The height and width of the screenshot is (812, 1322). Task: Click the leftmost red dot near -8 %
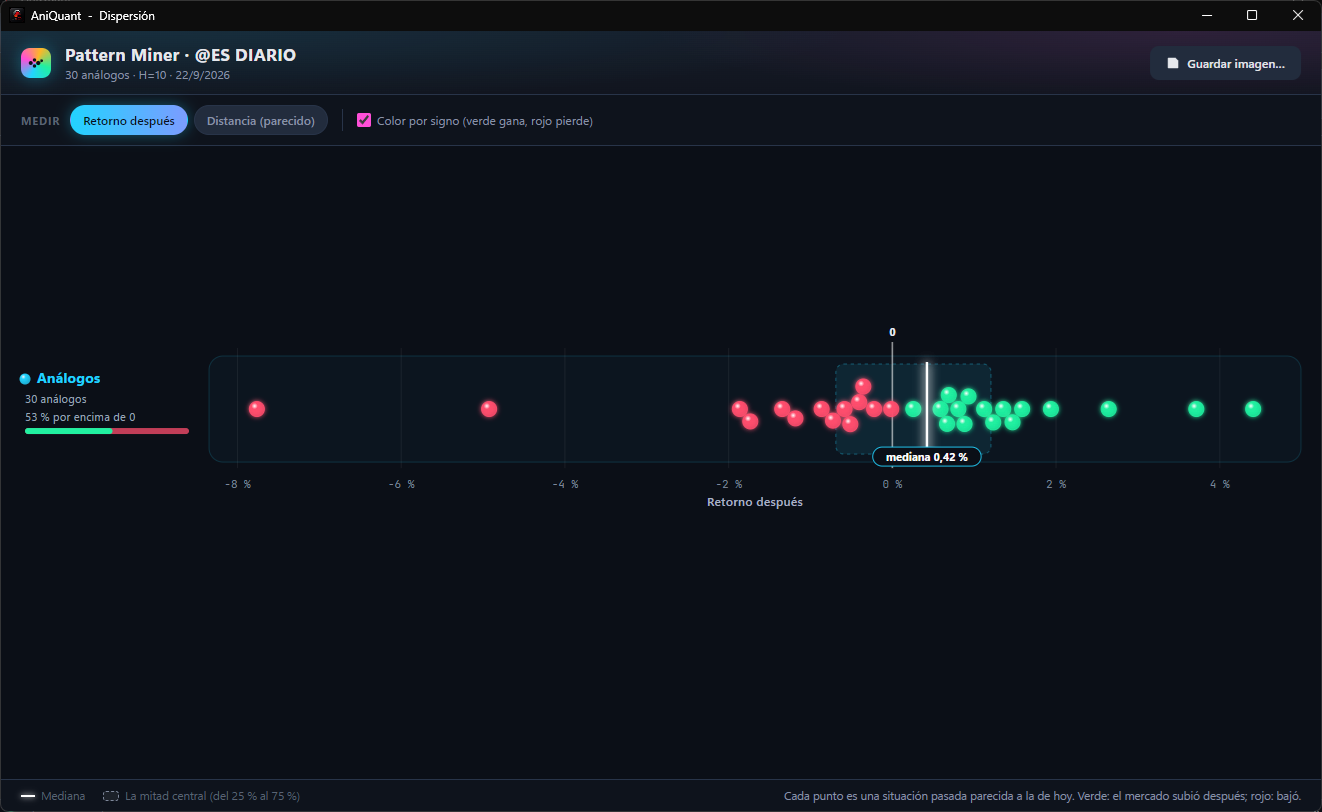pyautogui.click(x=257, y=409)
